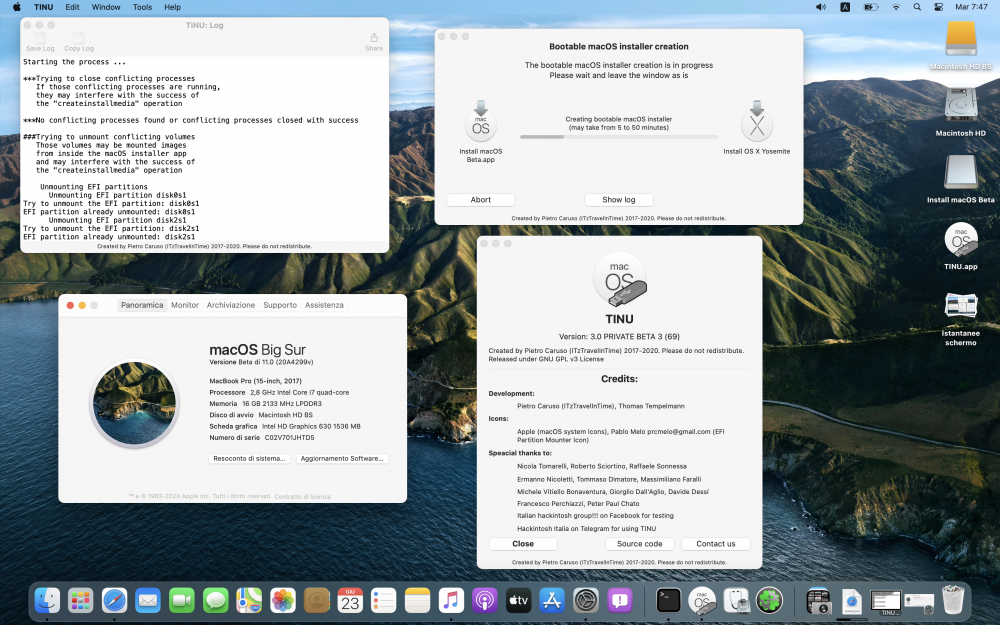Click the installer creation progress bar
The width and height of the screenshot is (1000, 625).
pyautogui.click(x=619, y=136)
